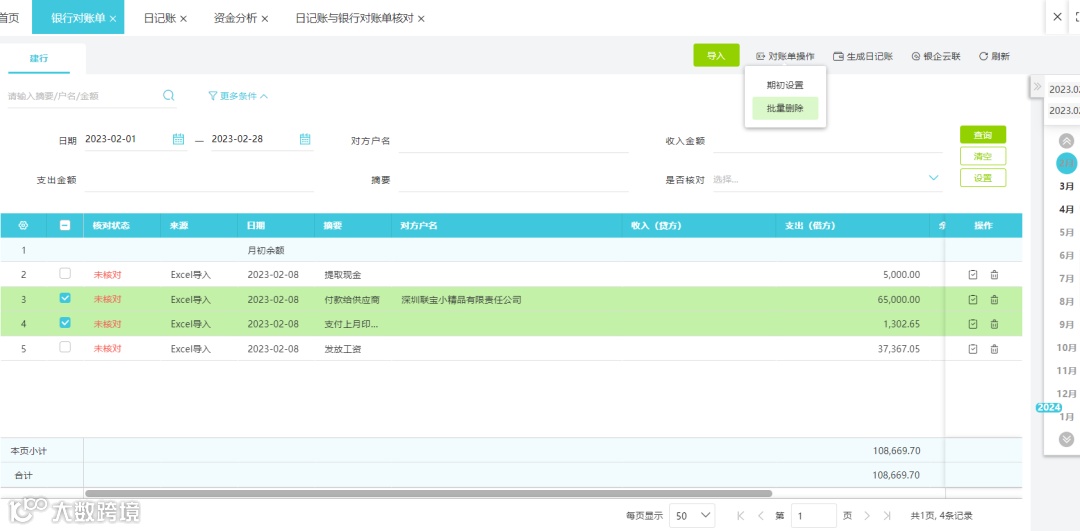Click the horizontal table scrollbar

tap(428, 493)
